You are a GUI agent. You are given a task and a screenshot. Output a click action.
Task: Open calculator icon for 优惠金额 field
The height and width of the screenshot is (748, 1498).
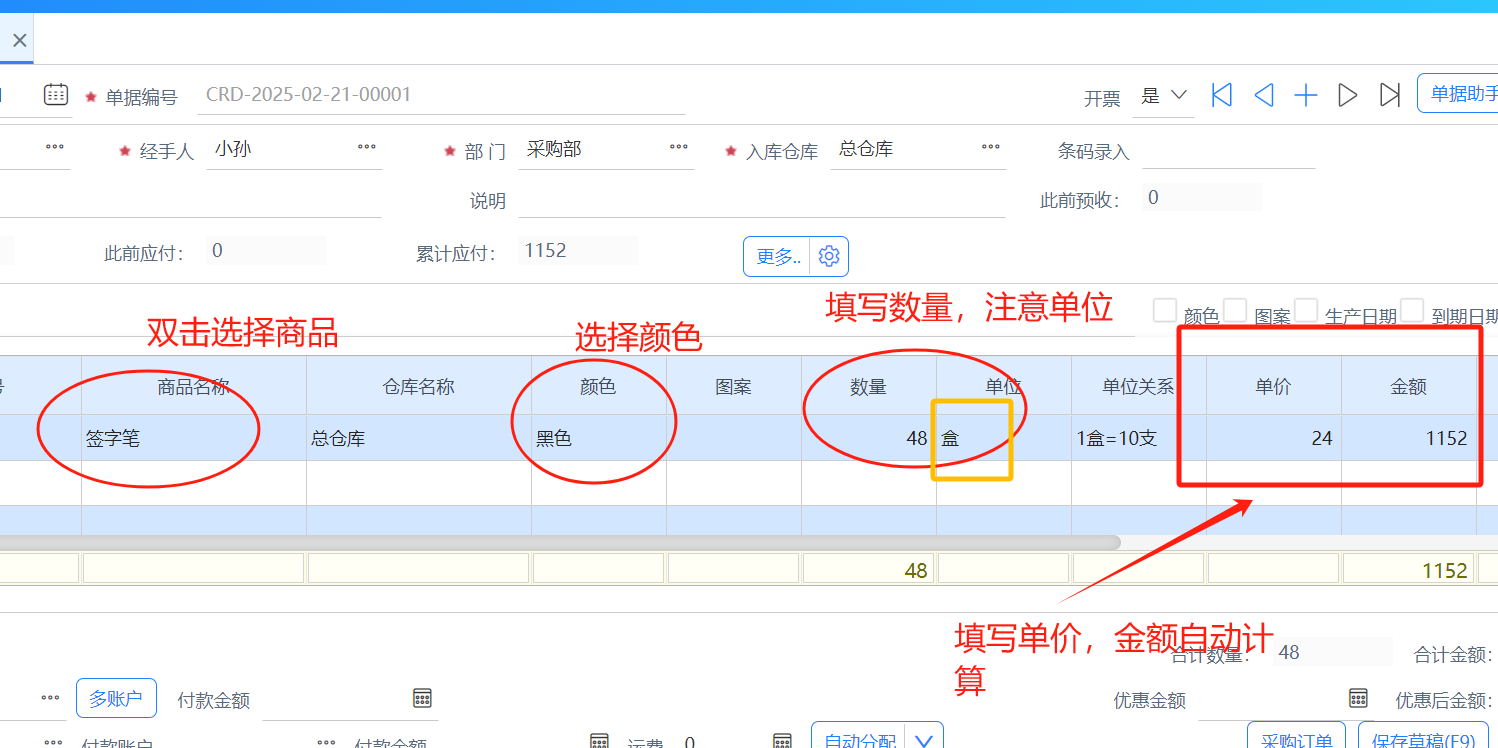tap(1358, 698)
